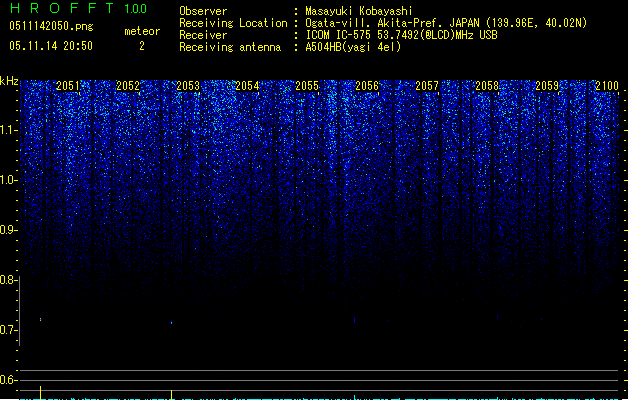Click the 0.8 kHz axis label

9,280
